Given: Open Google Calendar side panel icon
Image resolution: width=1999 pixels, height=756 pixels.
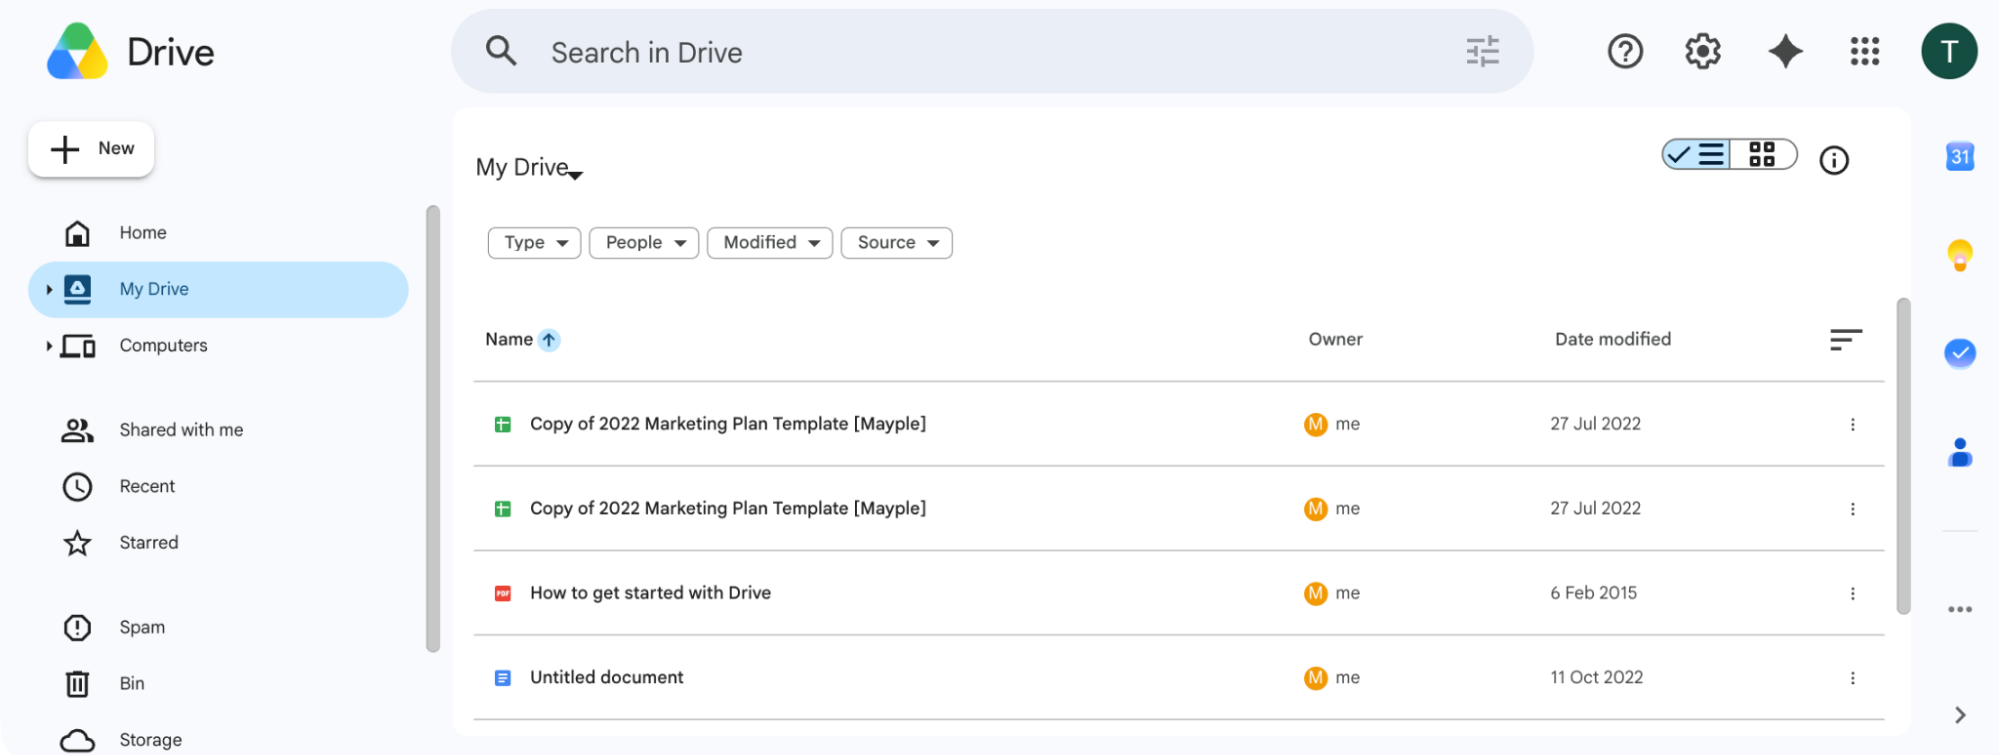Looking at the screenshot, I should click(1959, 156).
